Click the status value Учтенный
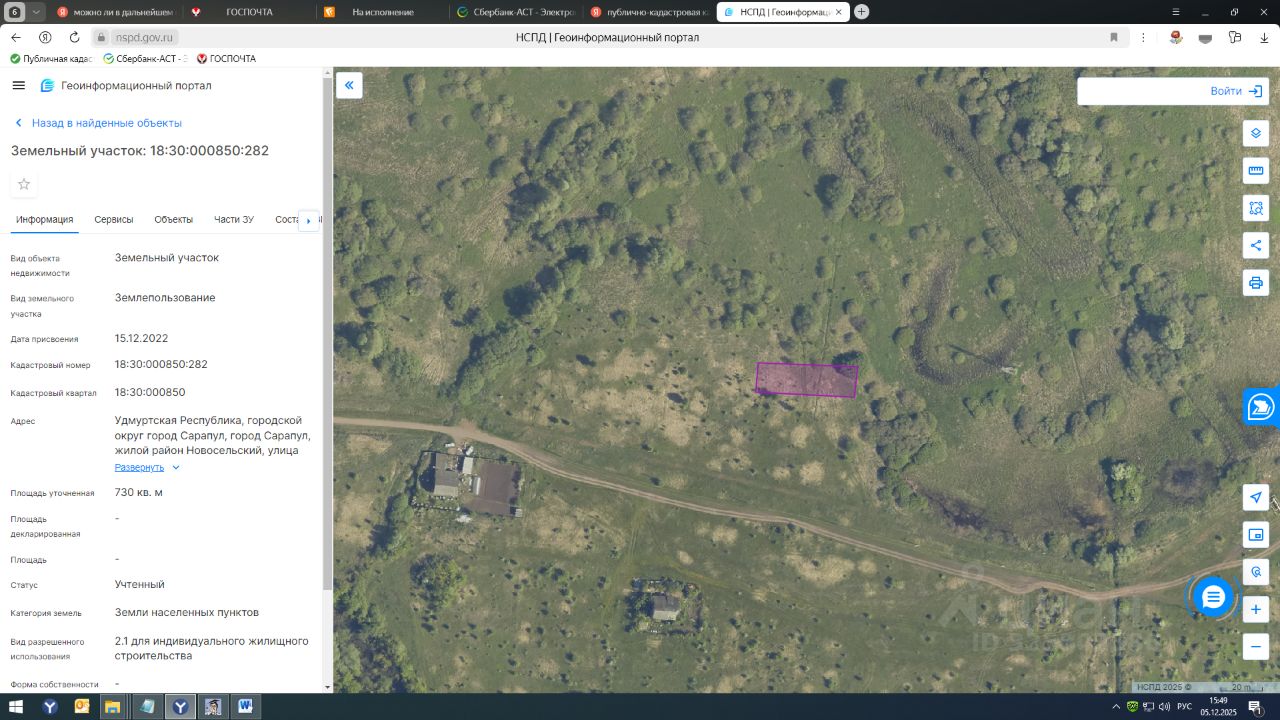The image size is (1280, 720). [140, 584]
